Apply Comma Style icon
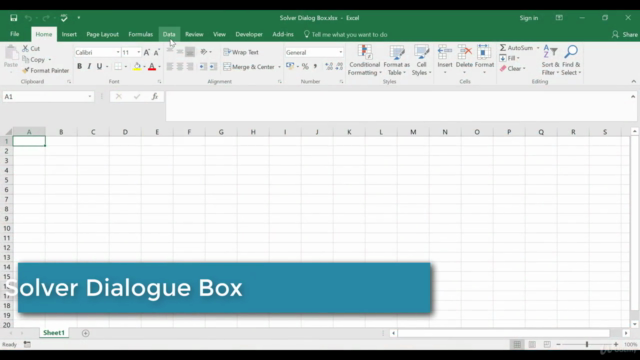This screenshot has width=640, height=360. point(315,67)
